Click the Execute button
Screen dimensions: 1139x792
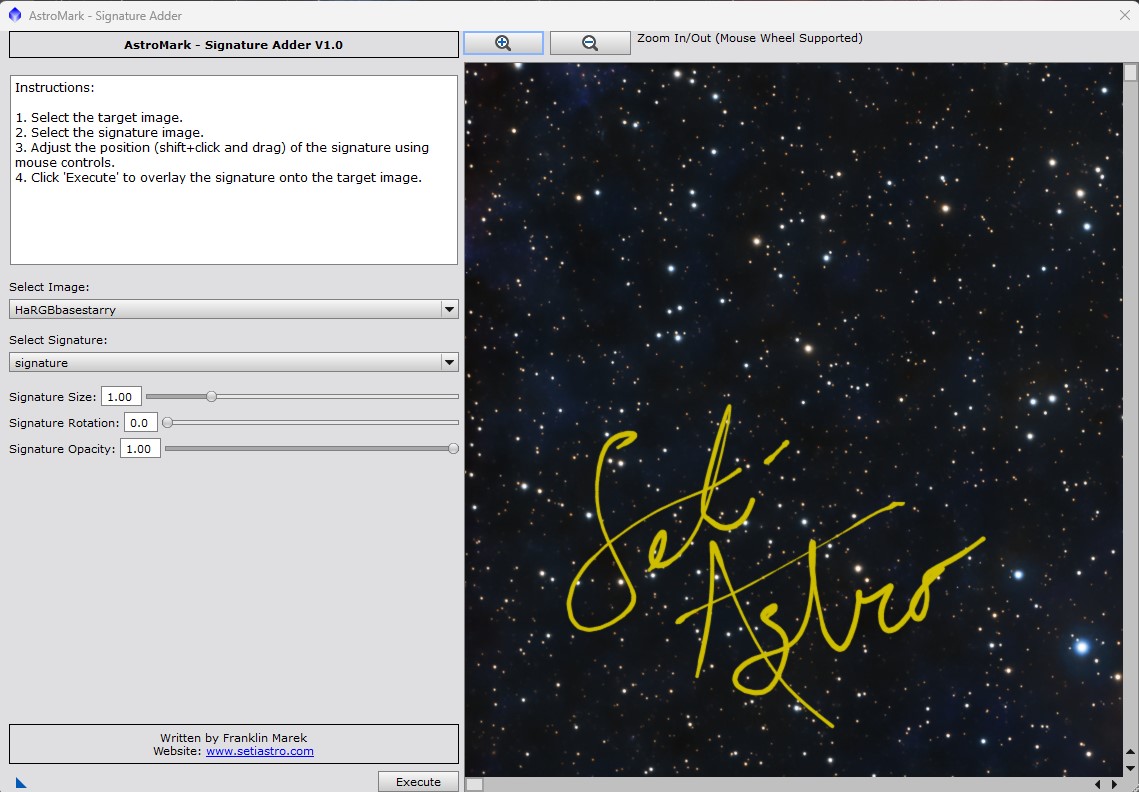coord(418,782)
